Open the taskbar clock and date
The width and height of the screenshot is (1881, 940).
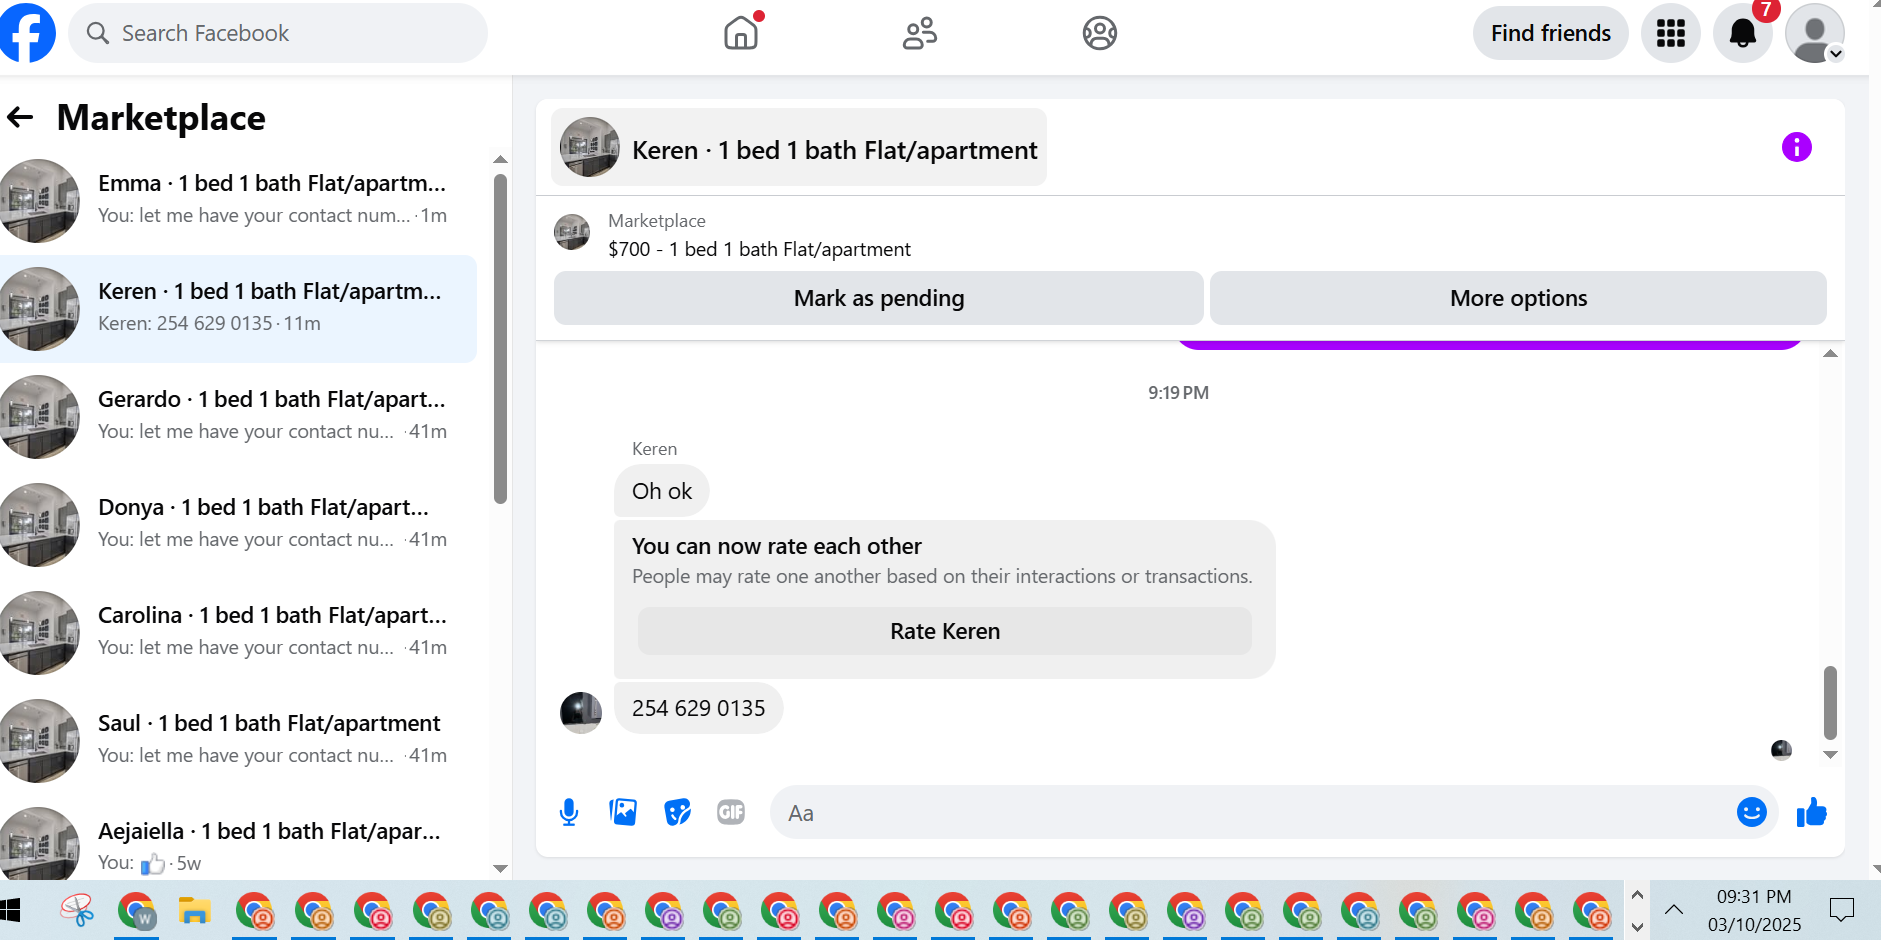pos(1754,910)
